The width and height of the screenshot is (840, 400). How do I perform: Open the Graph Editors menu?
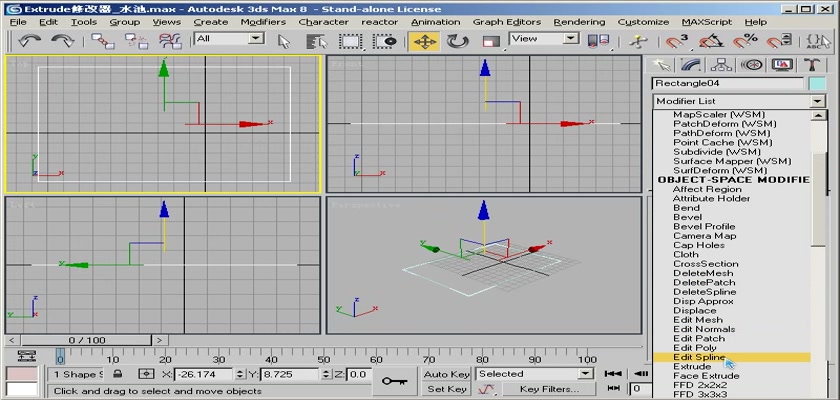[x=507, y=22]
